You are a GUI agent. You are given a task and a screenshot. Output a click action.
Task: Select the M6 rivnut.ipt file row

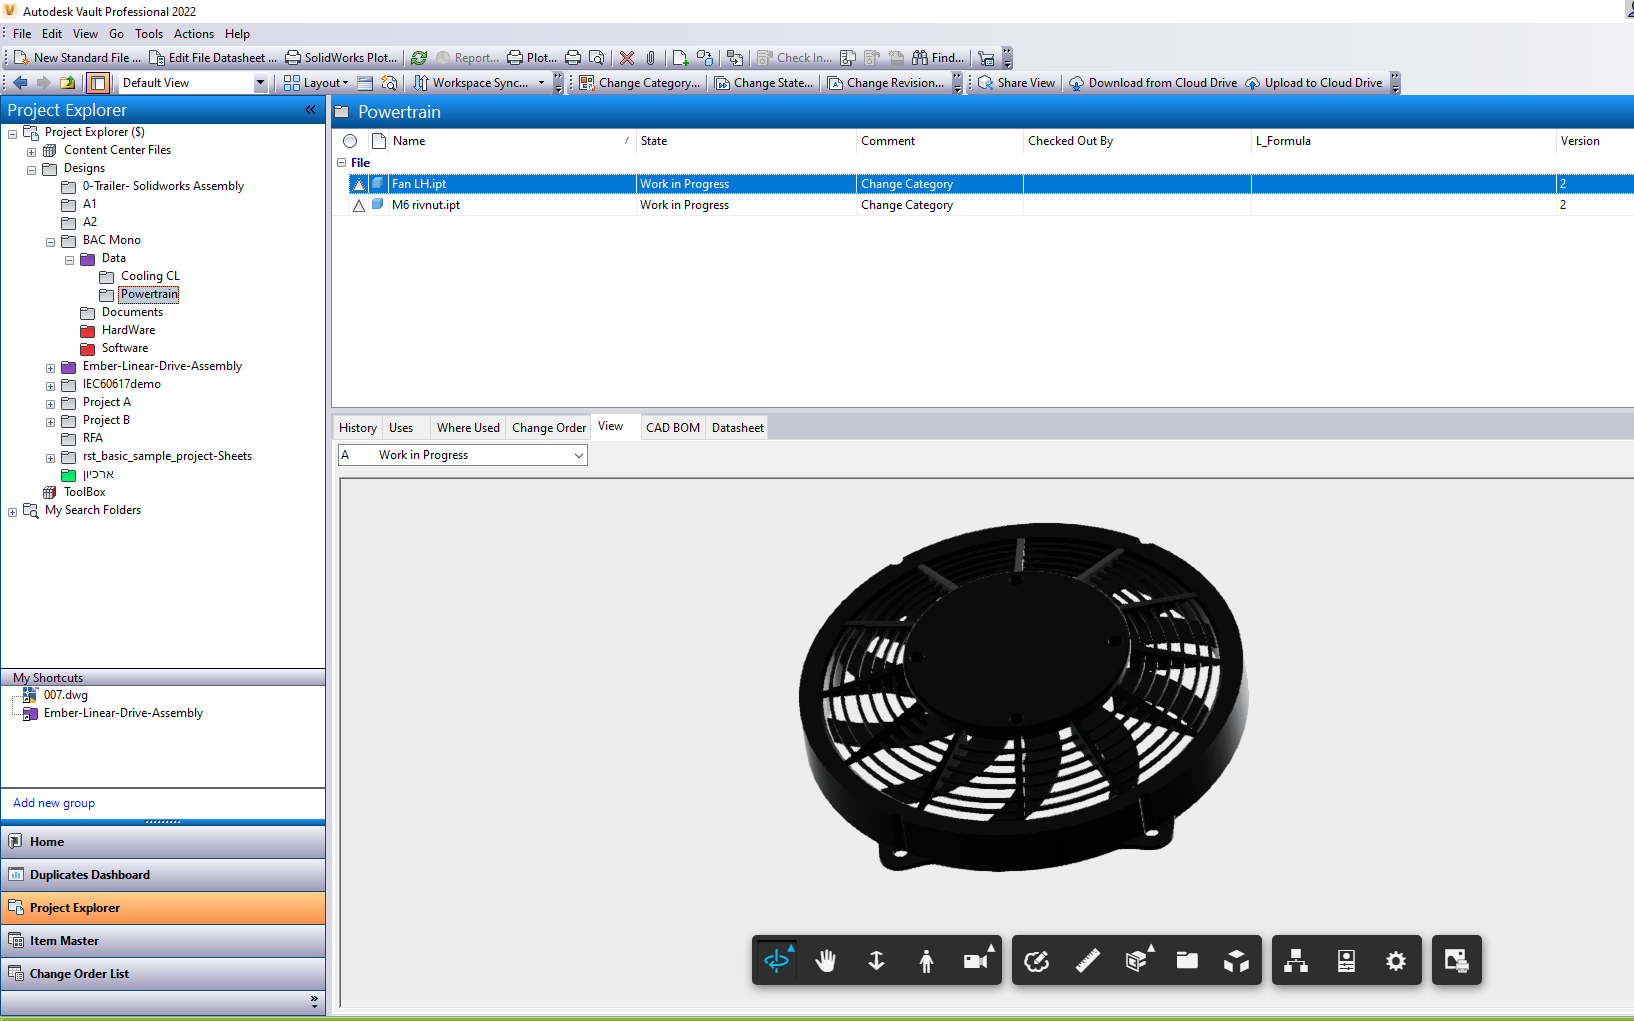pos(990,205)
